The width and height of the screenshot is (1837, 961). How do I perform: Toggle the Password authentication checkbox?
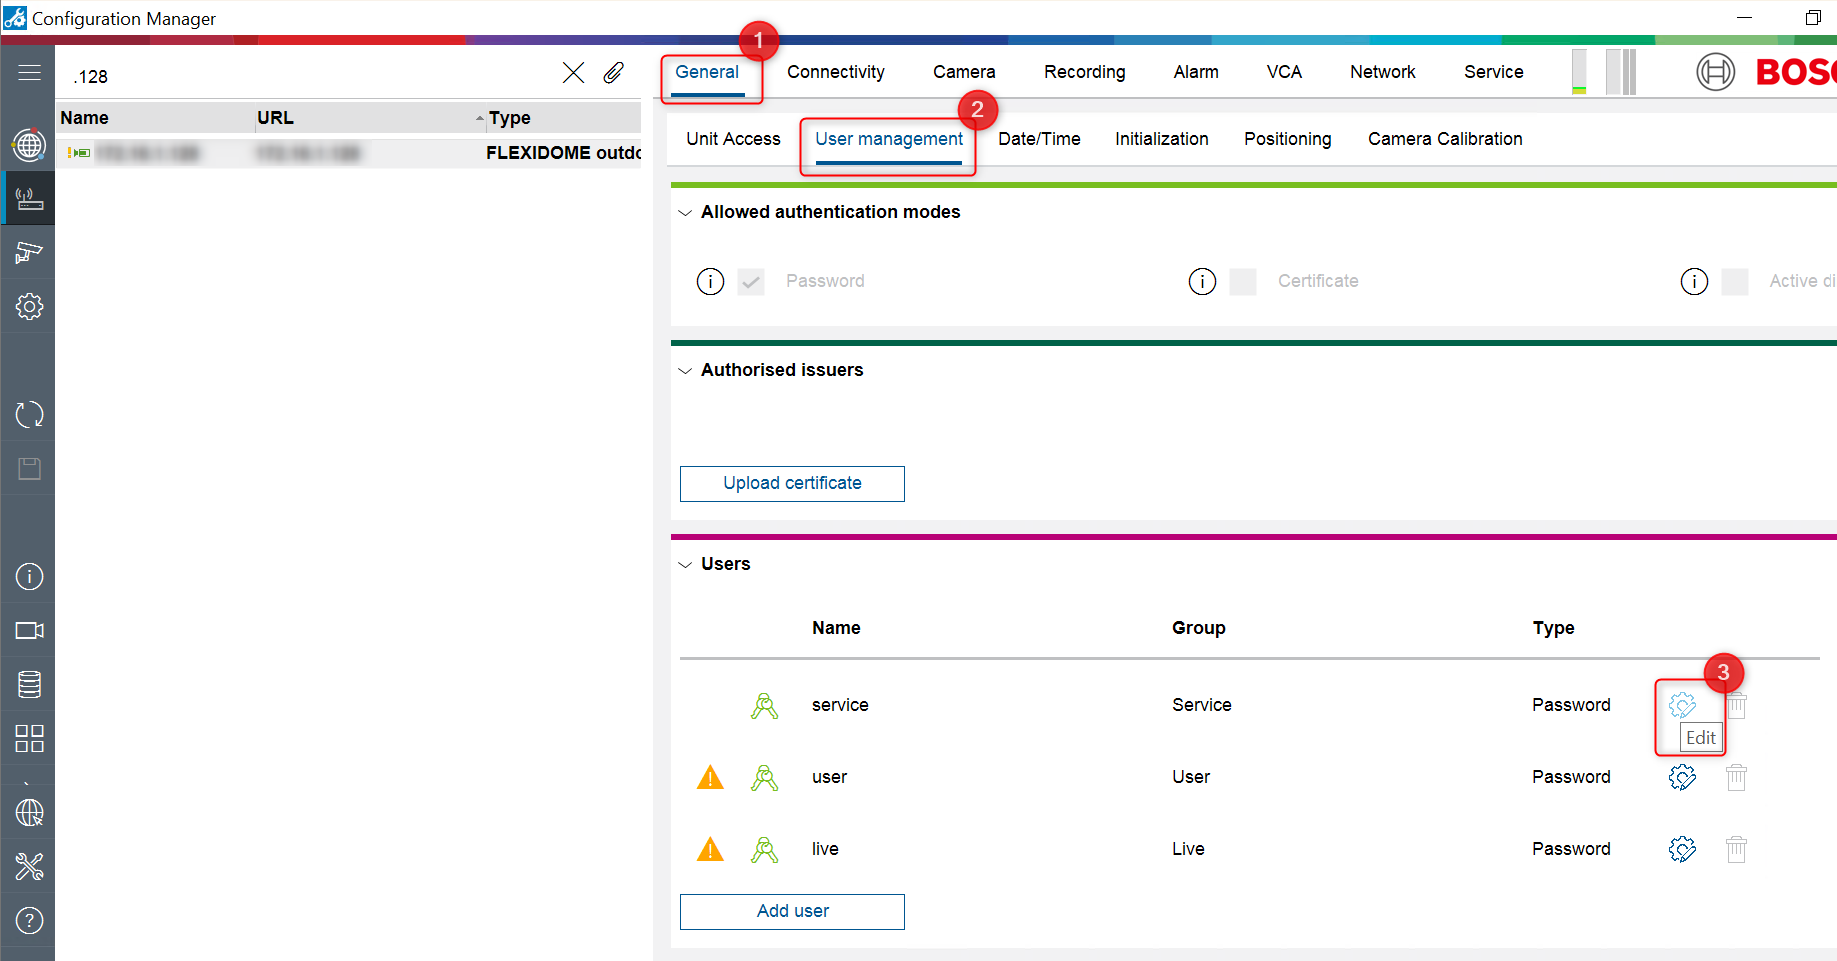pos(751,282)
